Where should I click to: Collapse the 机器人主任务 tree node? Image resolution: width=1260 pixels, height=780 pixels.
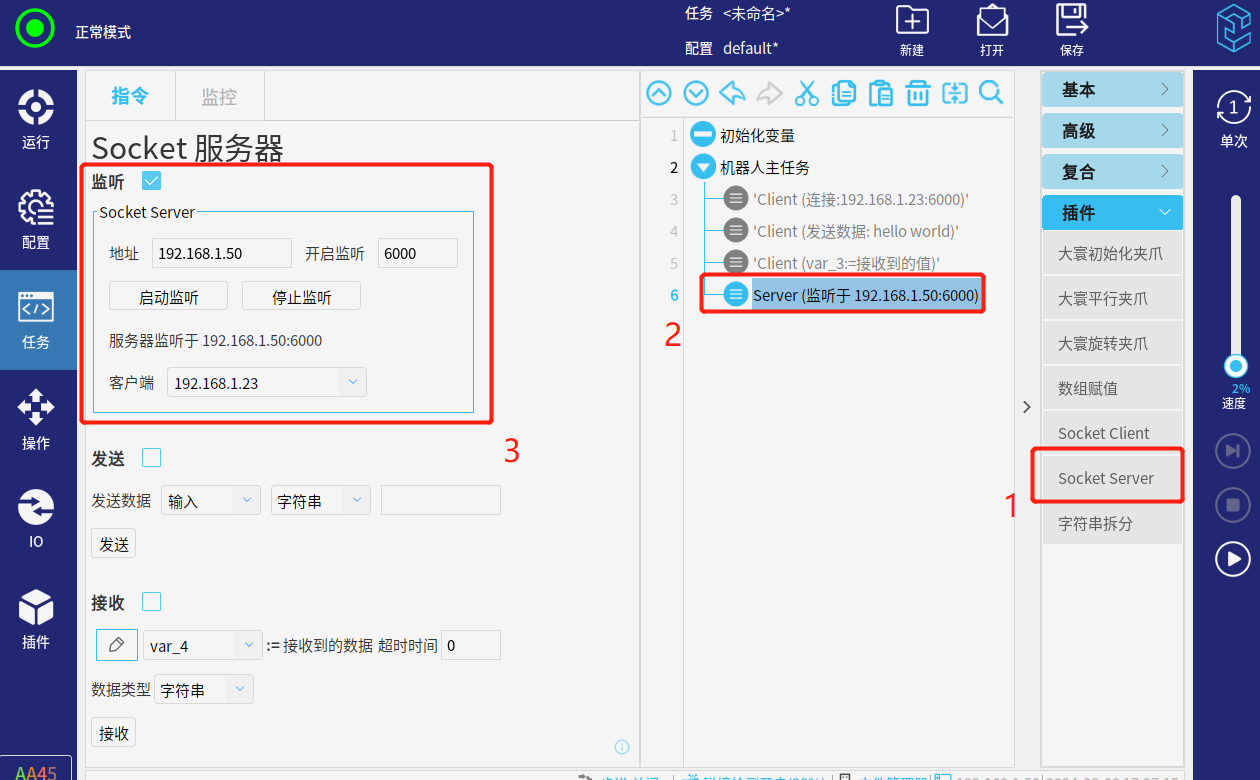point(703,167)
